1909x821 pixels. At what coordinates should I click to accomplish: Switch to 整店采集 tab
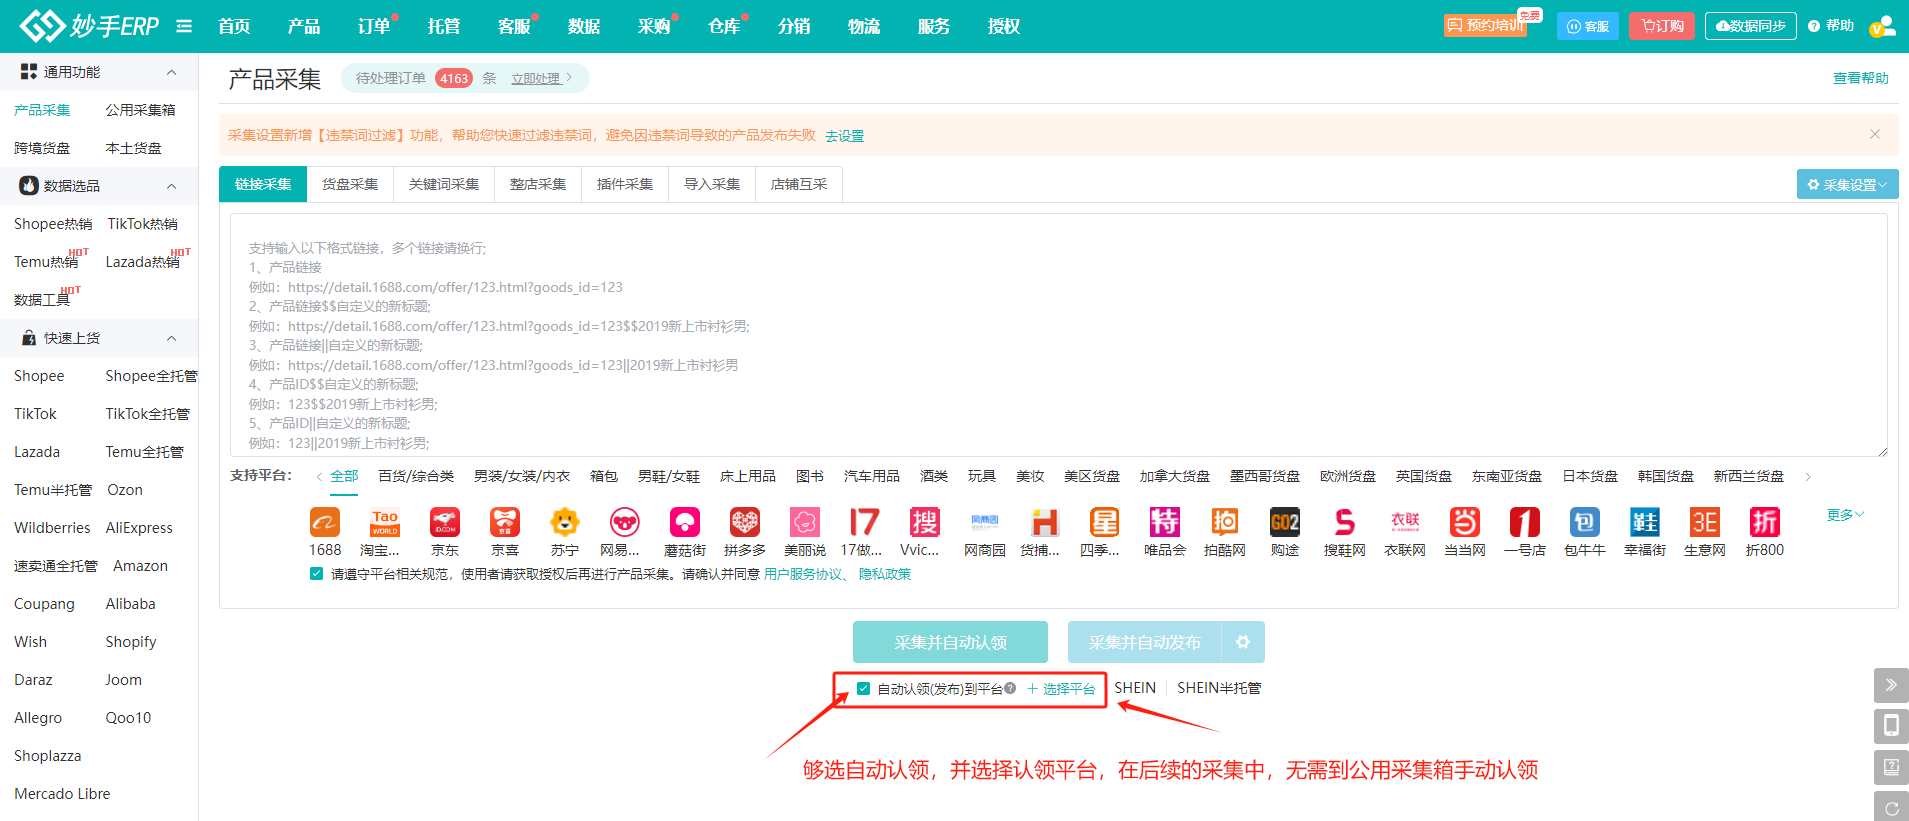pyautogui.click(x=538, y=184)
